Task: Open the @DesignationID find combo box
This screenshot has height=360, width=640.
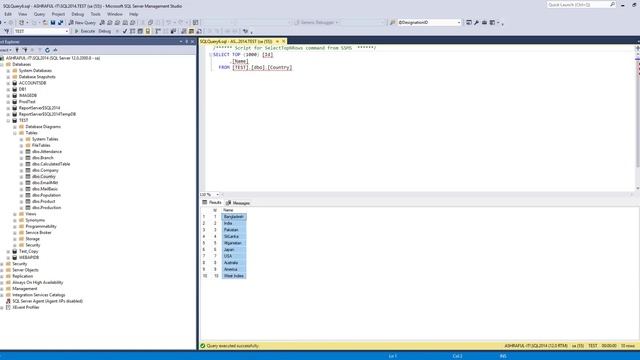Action: coord(459,22)
